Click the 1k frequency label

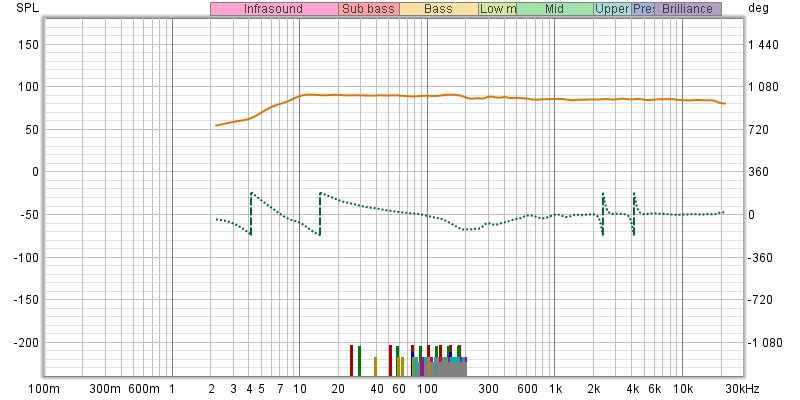pyautogui.click(x=555, y=389)
